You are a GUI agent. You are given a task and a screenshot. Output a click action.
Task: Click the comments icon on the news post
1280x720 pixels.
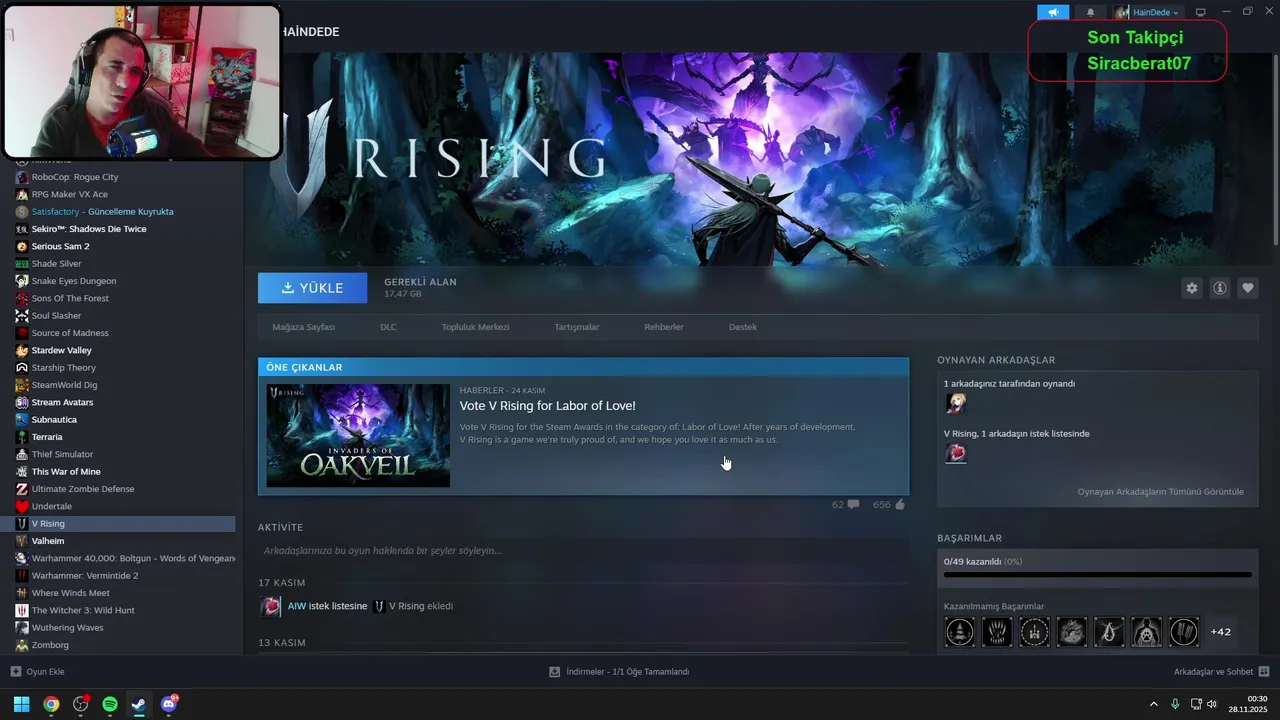(853, 505)
